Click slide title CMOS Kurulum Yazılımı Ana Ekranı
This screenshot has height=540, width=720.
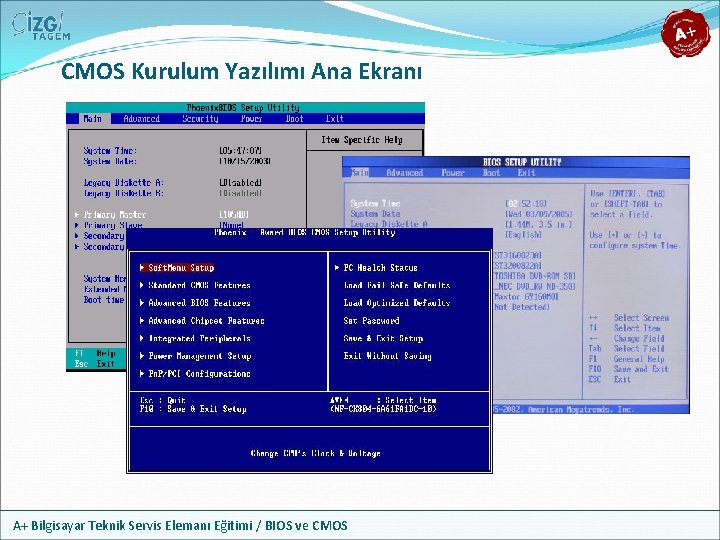[x=241, y=72]
